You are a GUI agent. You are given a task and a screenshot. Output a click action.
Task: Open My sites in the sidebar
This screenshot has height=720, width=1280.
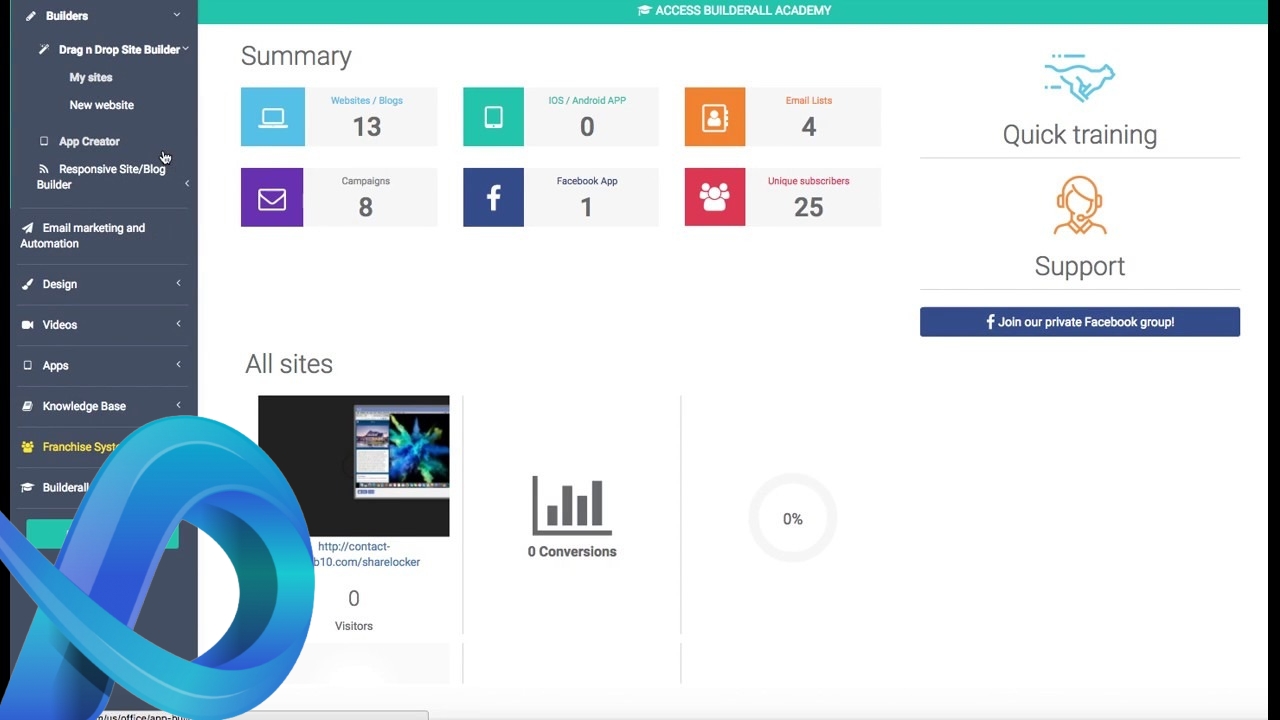(x=91, y=77)
